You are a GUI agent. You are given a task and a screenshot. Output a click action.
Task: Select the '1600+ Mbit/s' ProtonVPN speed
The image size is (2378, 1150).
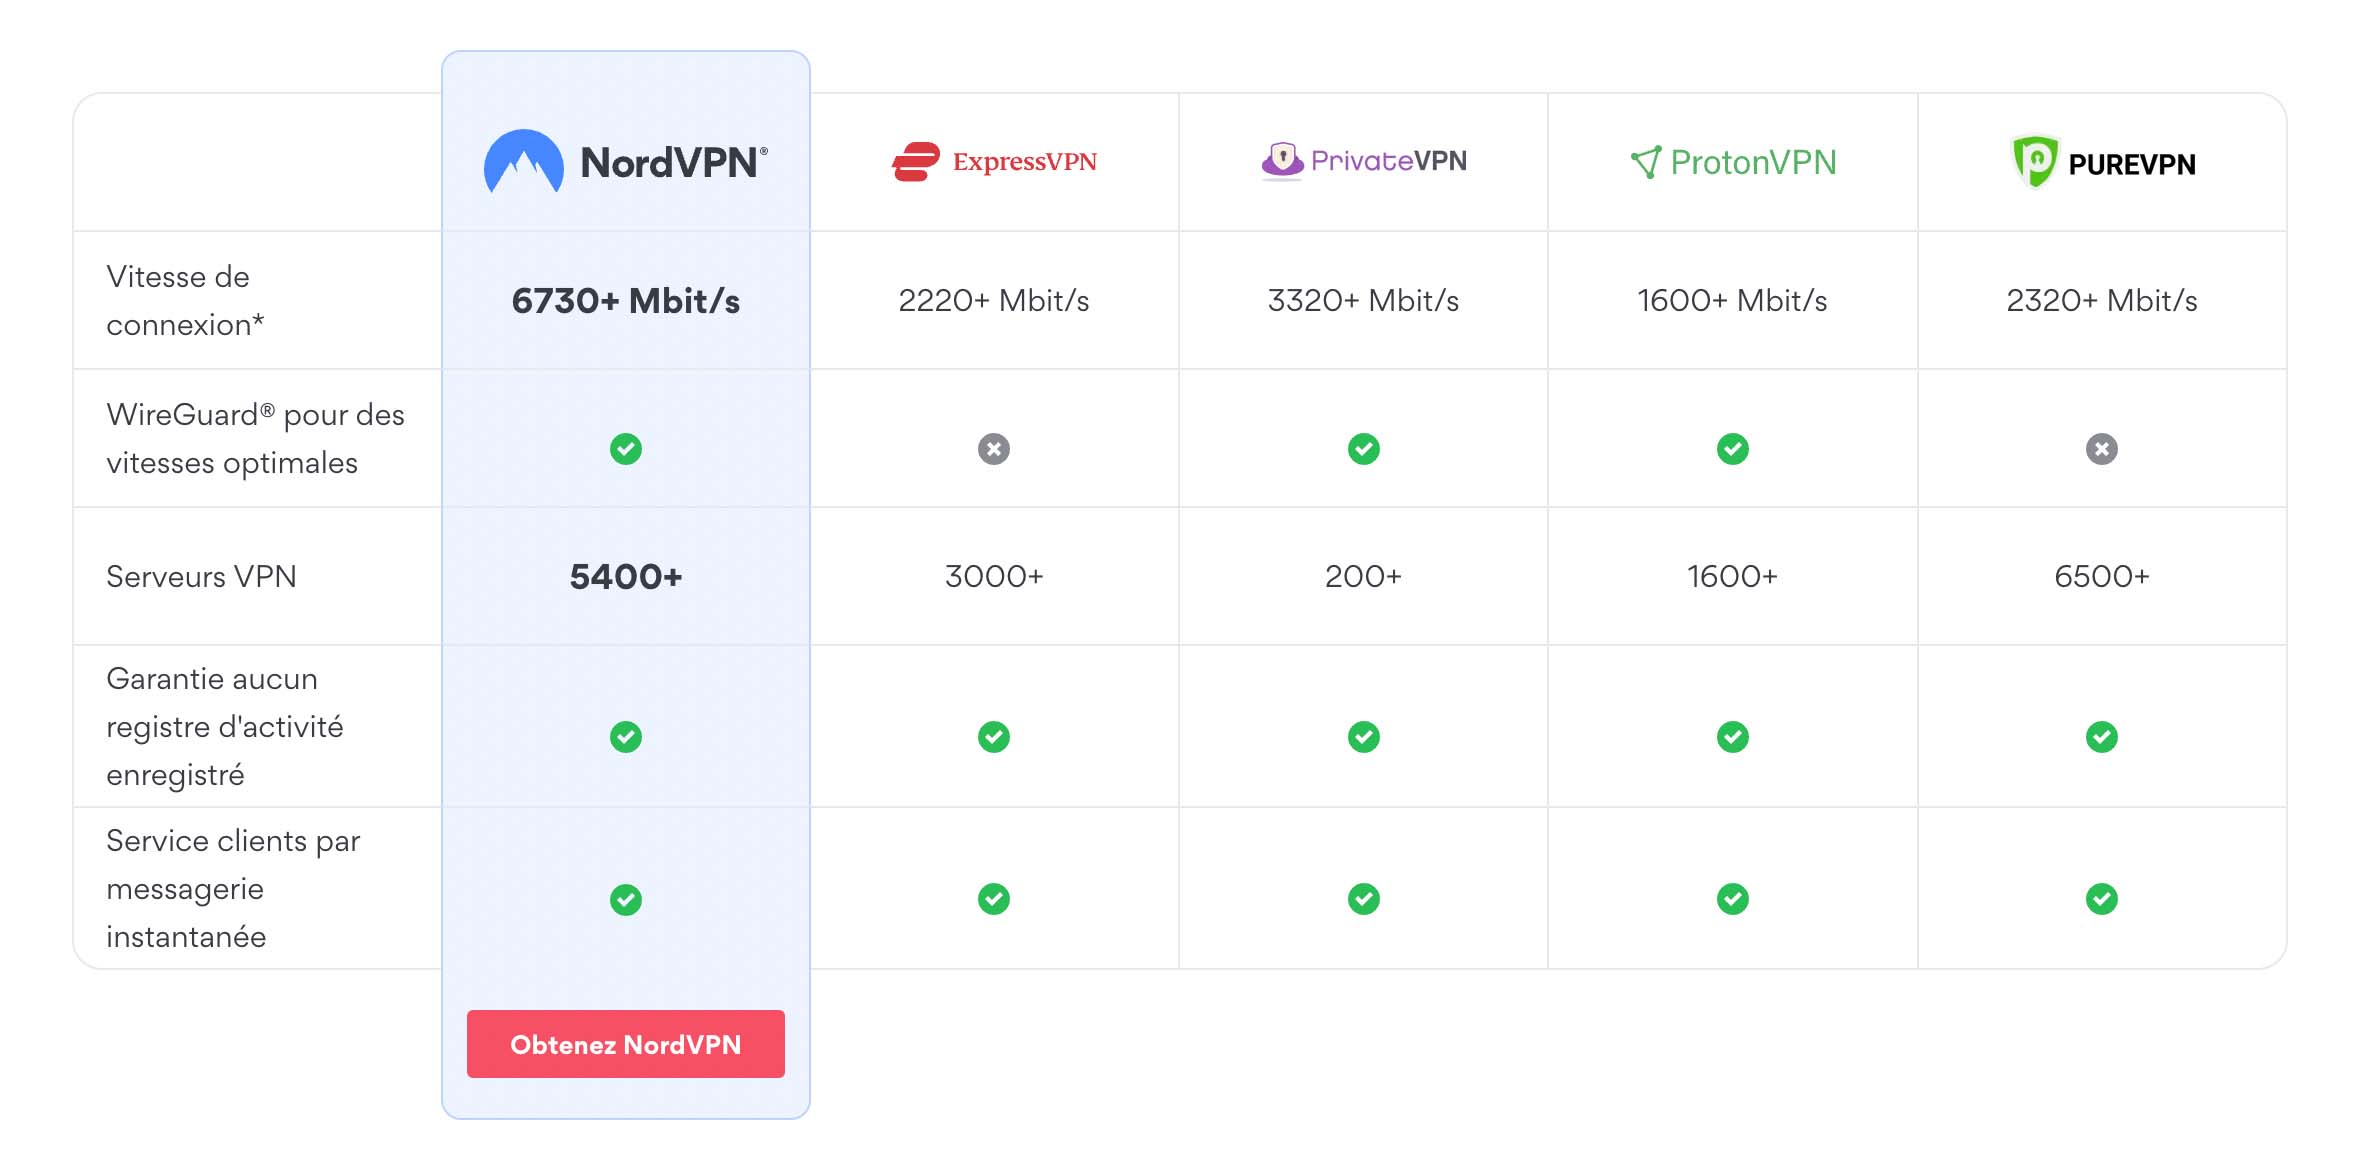tap(1733, 301)
